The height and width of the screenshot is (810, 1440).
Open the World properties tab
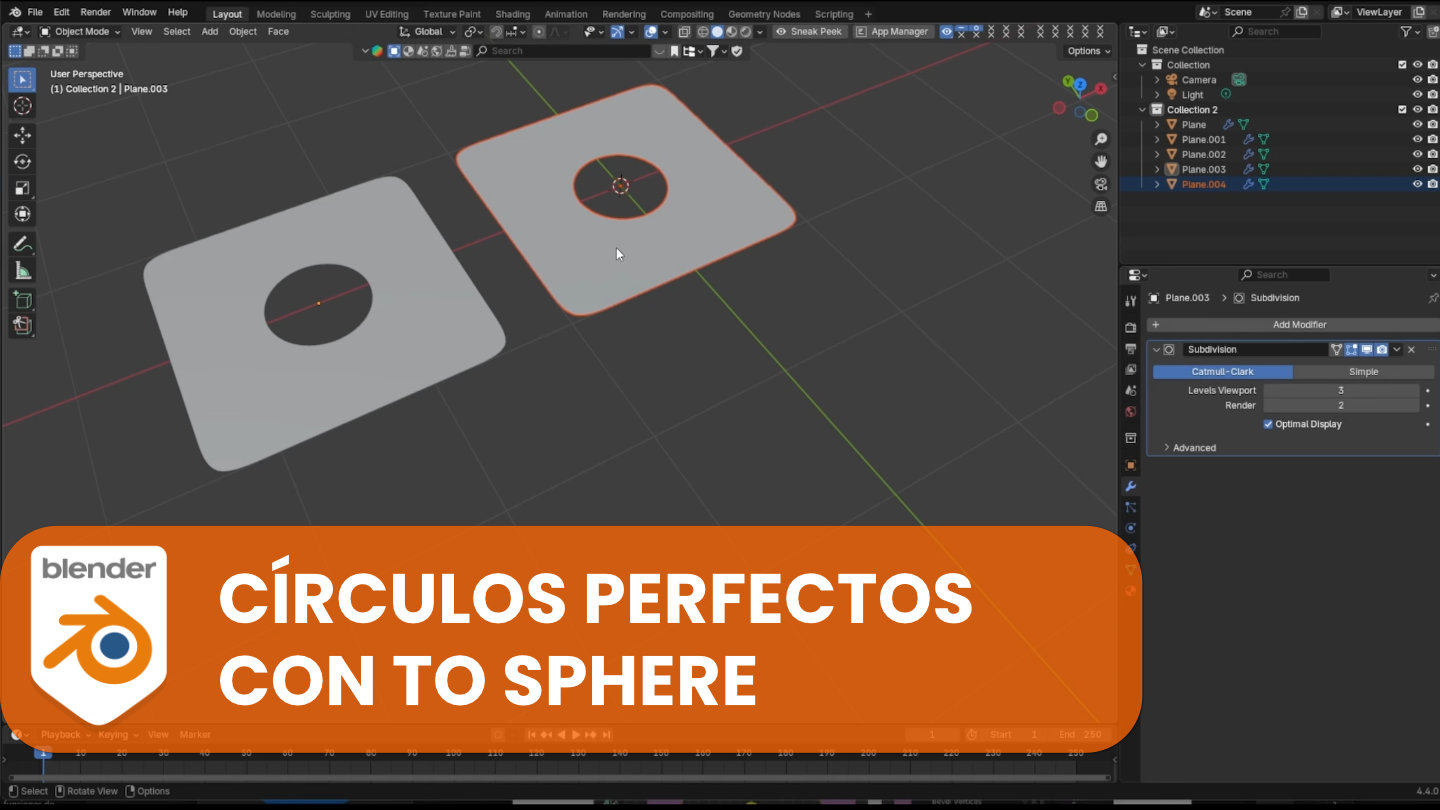pos(1131,411)
